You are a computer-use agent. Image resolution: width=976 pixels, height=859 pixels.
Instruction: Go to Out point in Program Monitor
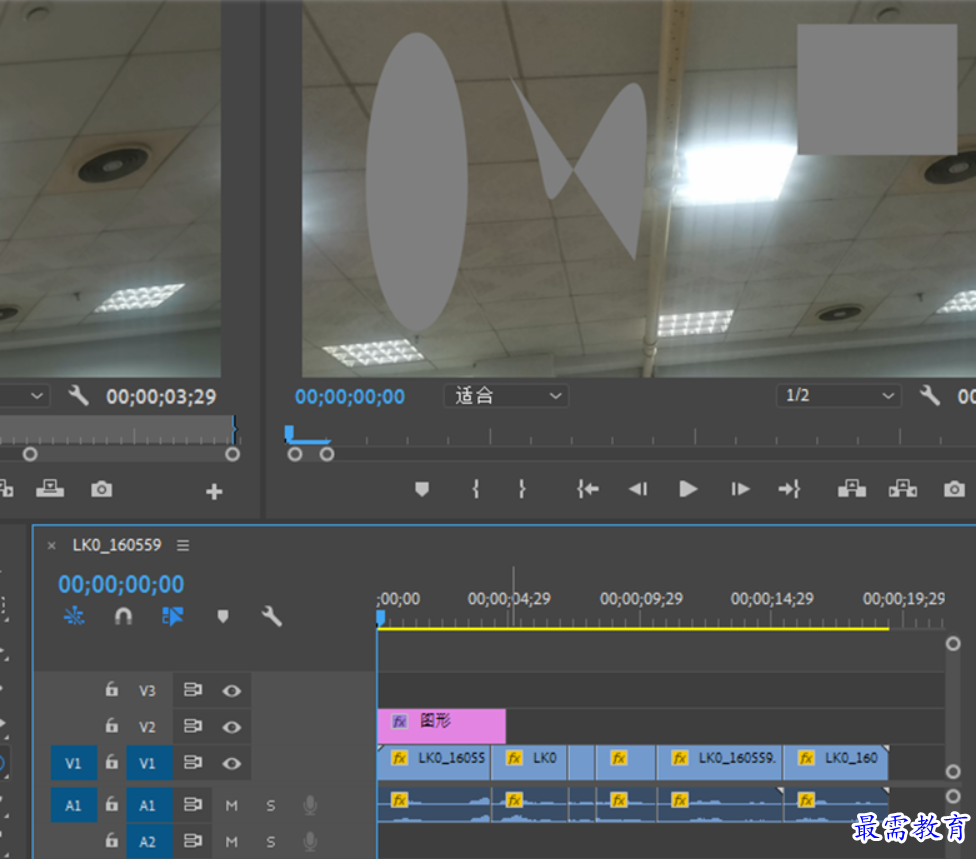pyautogui.click(x=789, y=489)
